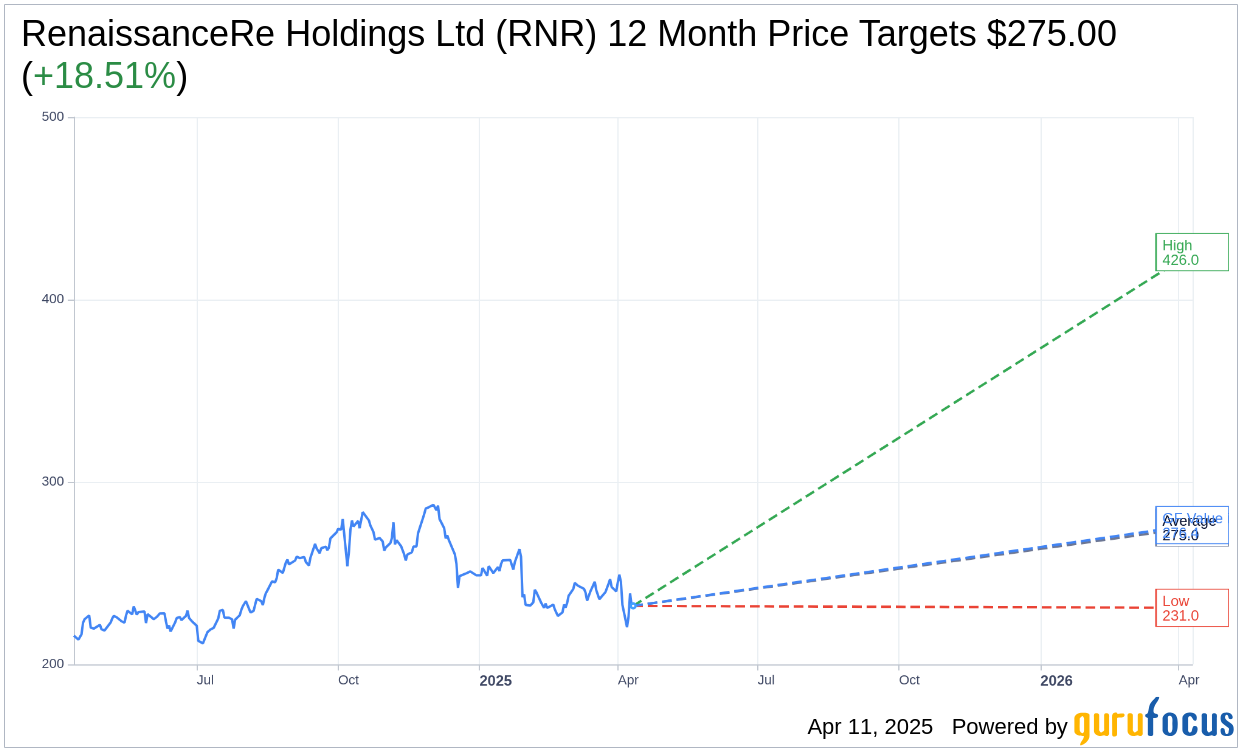
Task: Click the Jul label after 2025 on x-axis
Action: coord(766,680)
